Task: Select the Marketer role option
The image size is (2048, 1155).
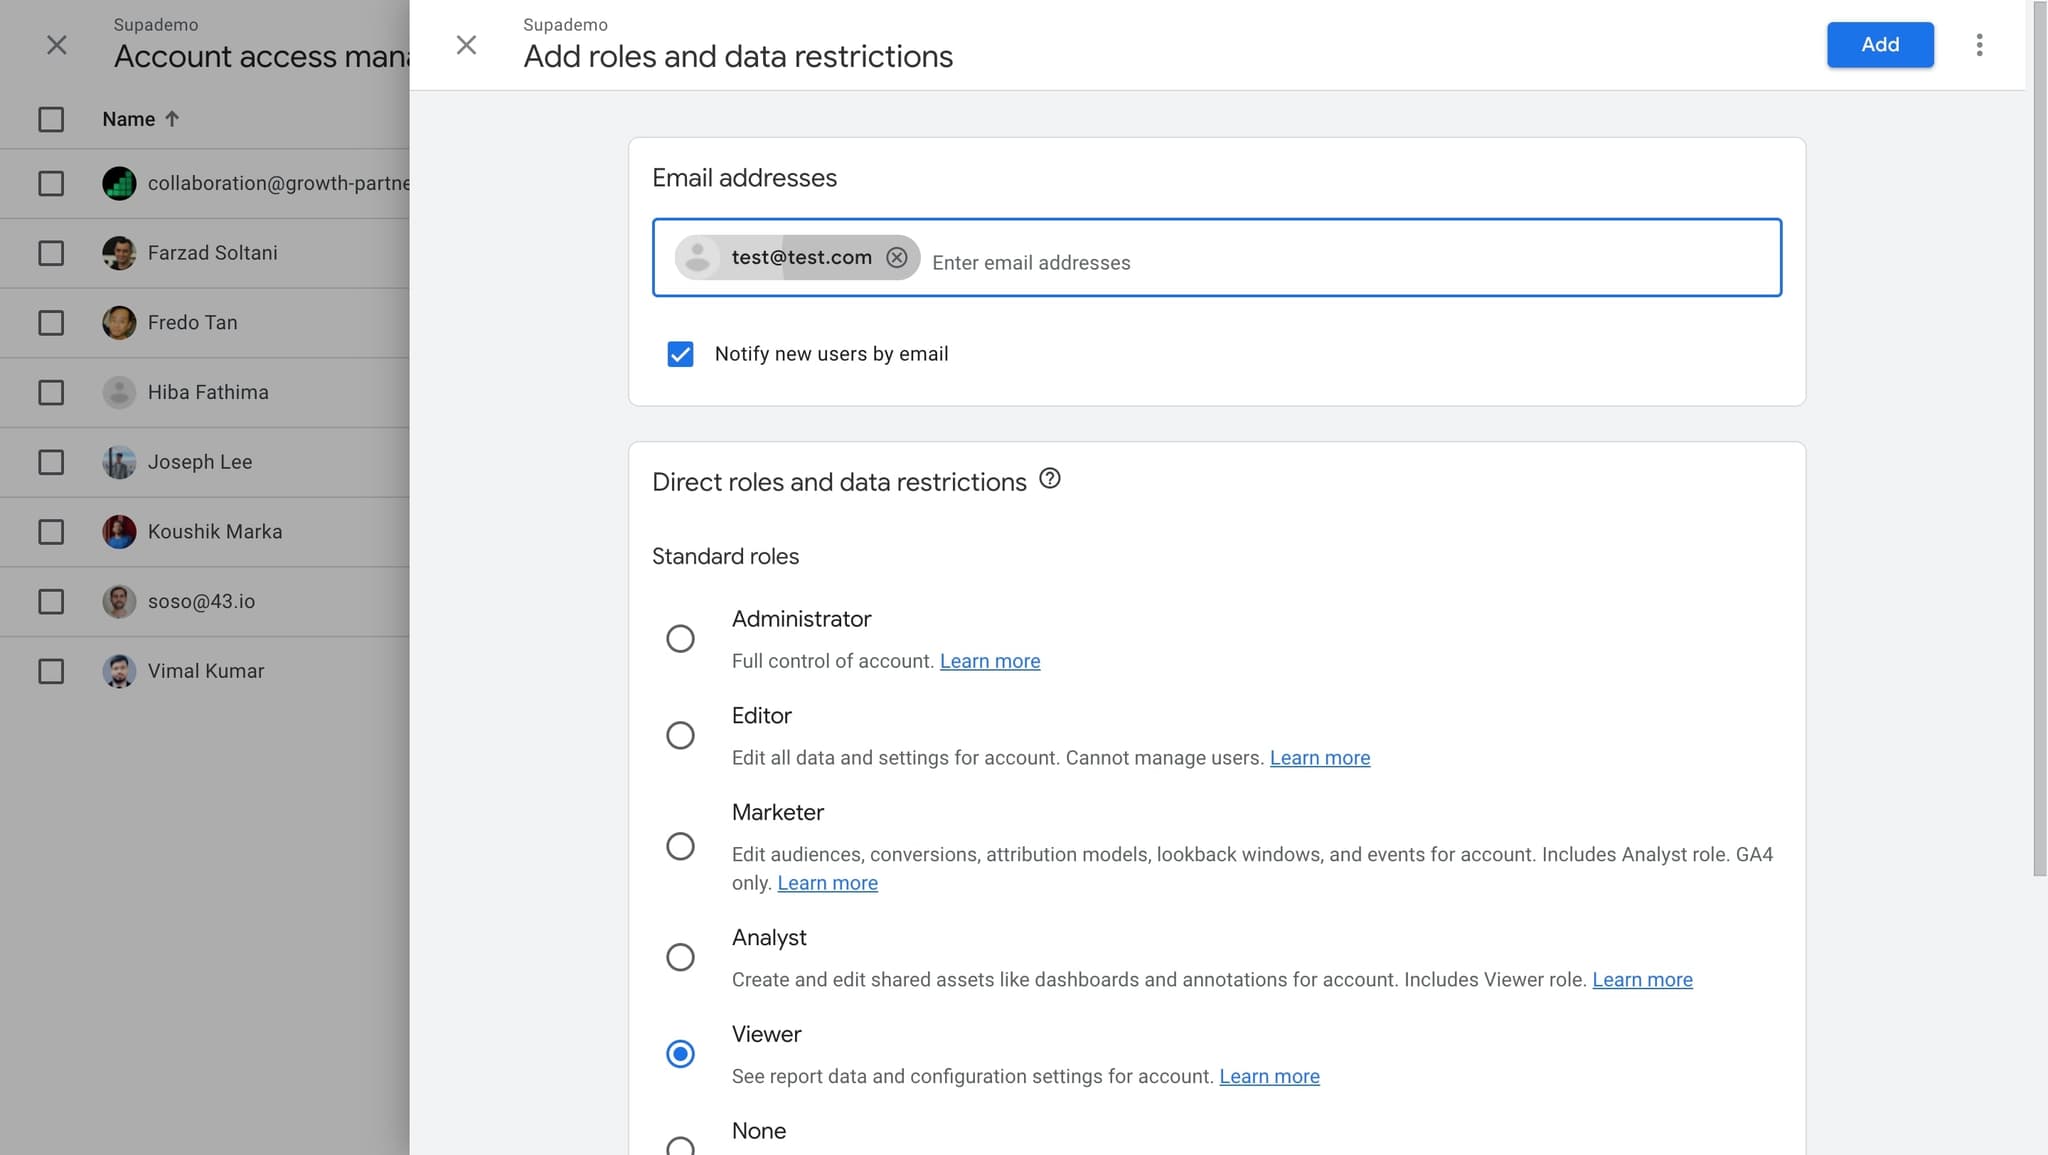Action: 680,846
